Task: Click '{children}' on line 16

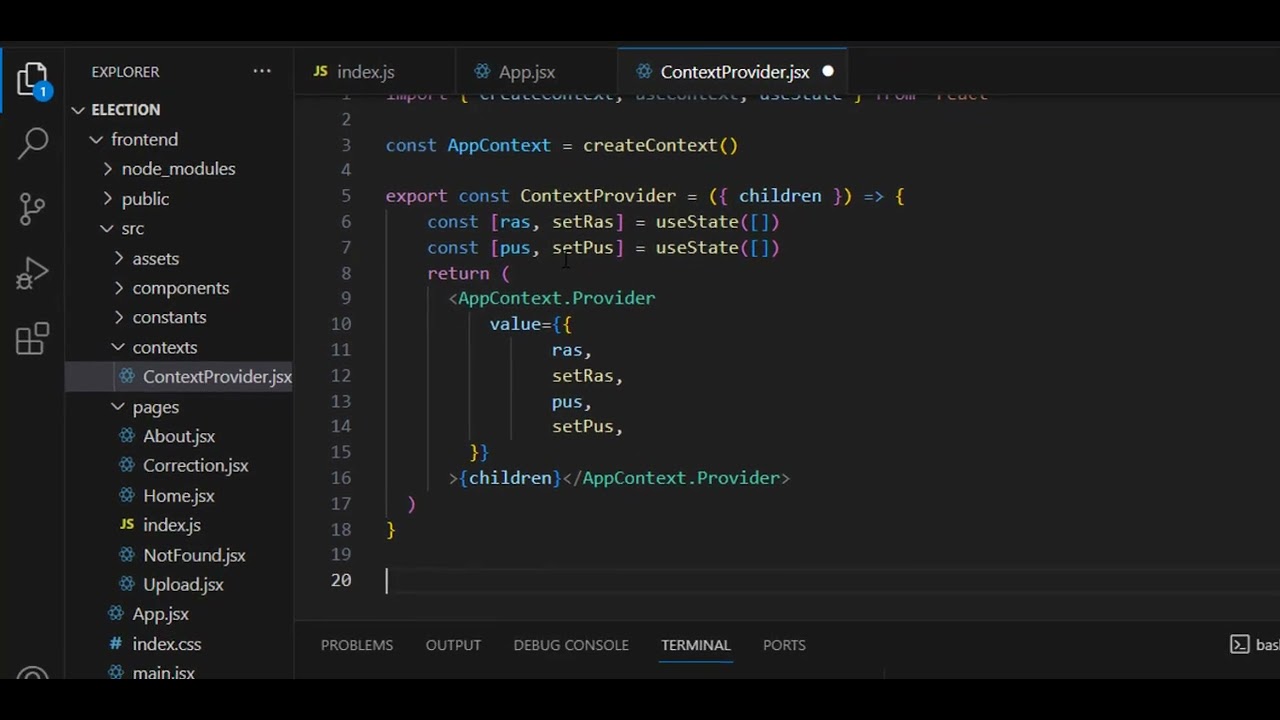Action: (x=510, y=478)
